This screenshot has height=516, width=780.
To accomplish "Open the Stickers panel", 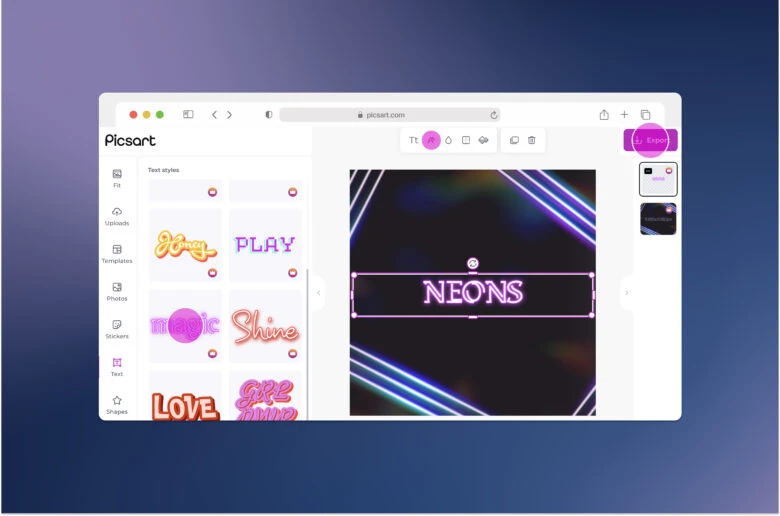I will (117, 329).
